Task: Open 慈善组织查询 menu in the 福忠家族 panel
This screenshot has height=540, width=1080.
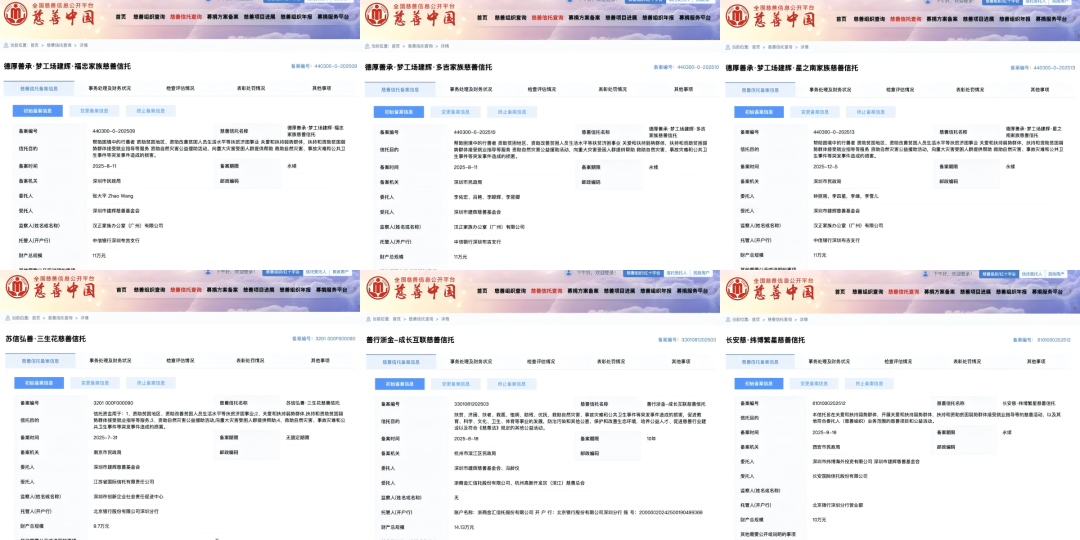Action: pyautogui.click(x=148, y=16)
